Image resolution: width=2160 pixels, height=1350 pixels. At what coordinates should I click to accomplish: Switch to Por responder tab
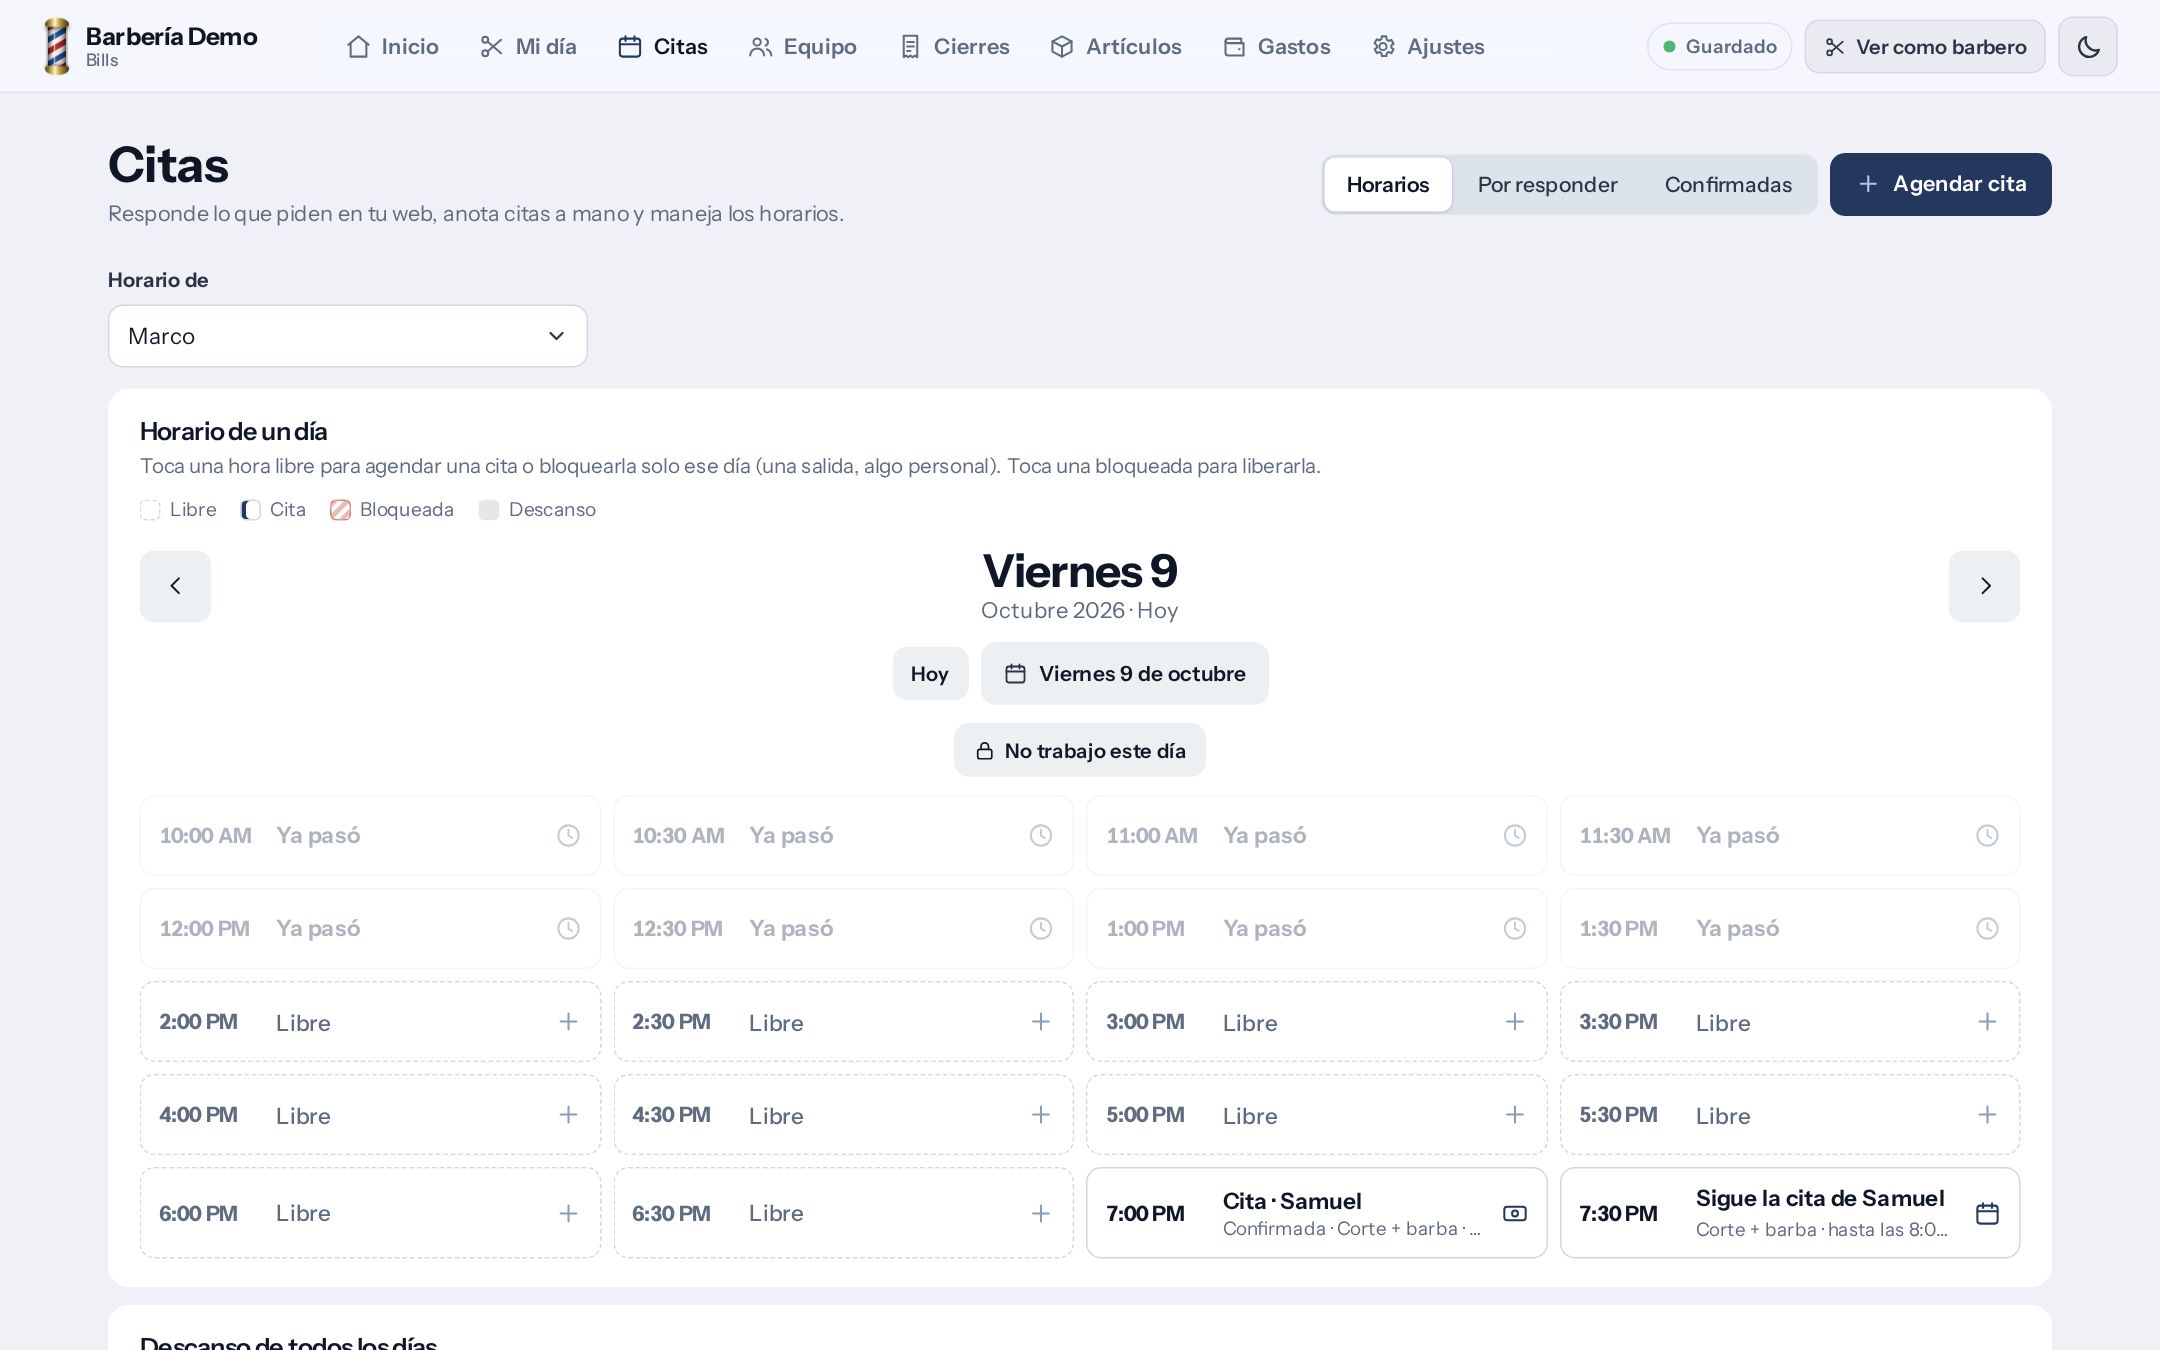(1547, 185)
